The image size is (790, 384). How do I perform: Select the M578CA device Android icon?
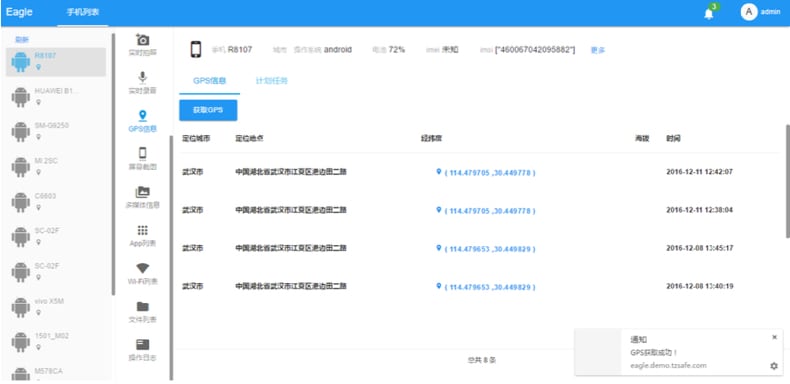[x=21, y=374]
